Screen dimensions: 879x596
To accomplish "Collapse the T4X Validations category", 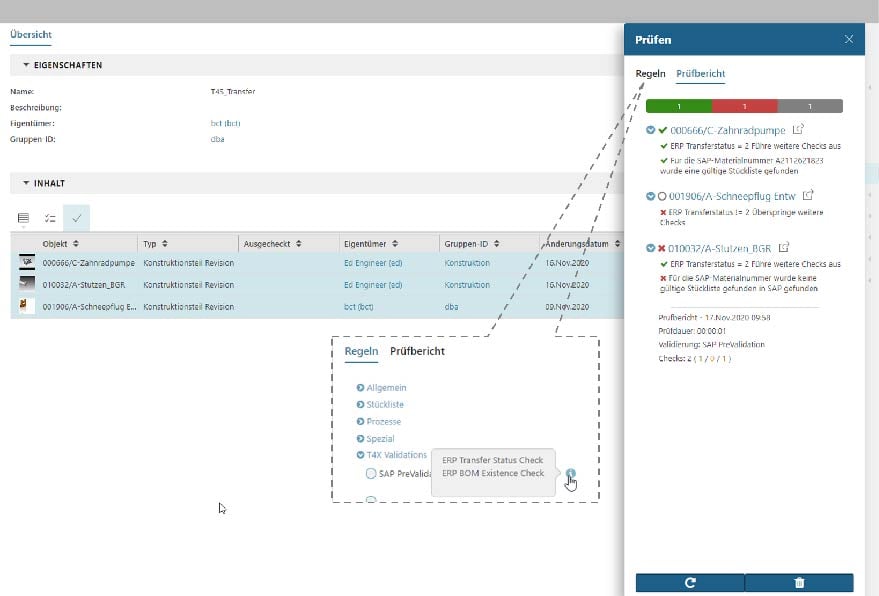I will (359, 454).
